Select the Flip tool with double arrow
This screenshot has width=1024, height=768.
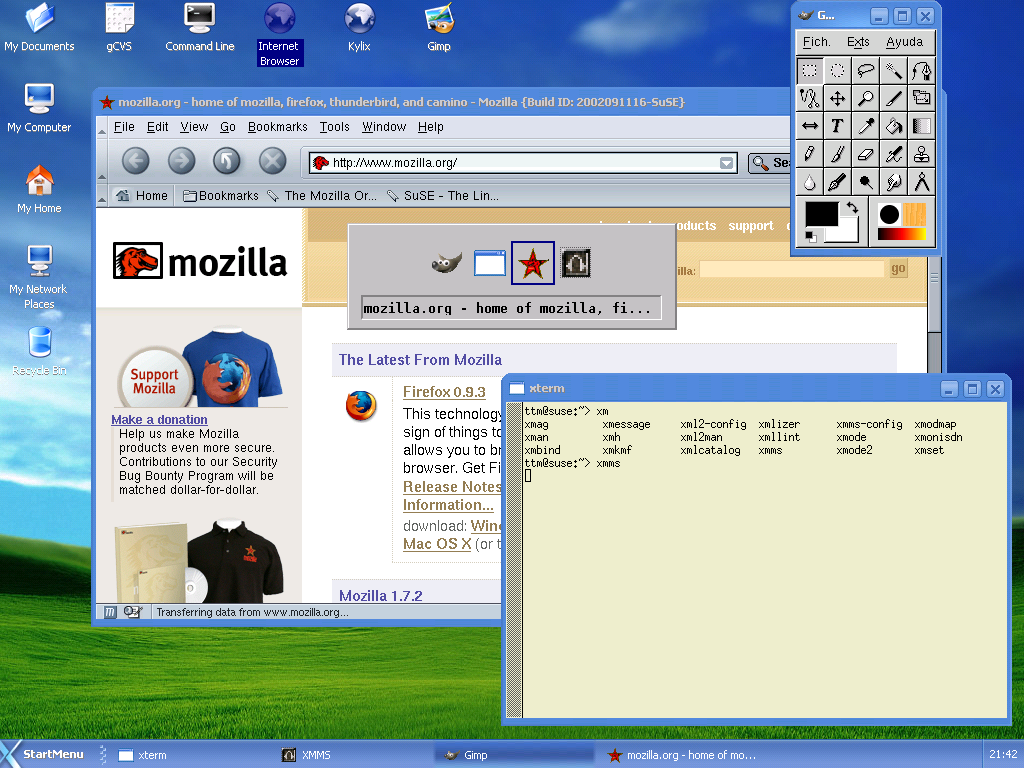coord(810,126)
